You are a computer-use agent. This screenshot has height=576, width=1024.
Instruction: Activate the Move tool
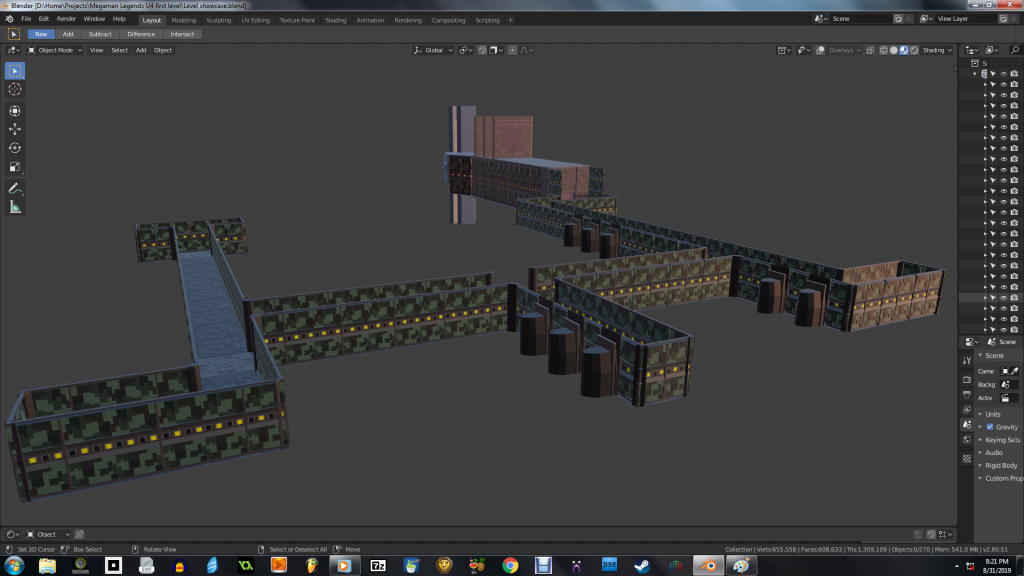coord(15,129)
